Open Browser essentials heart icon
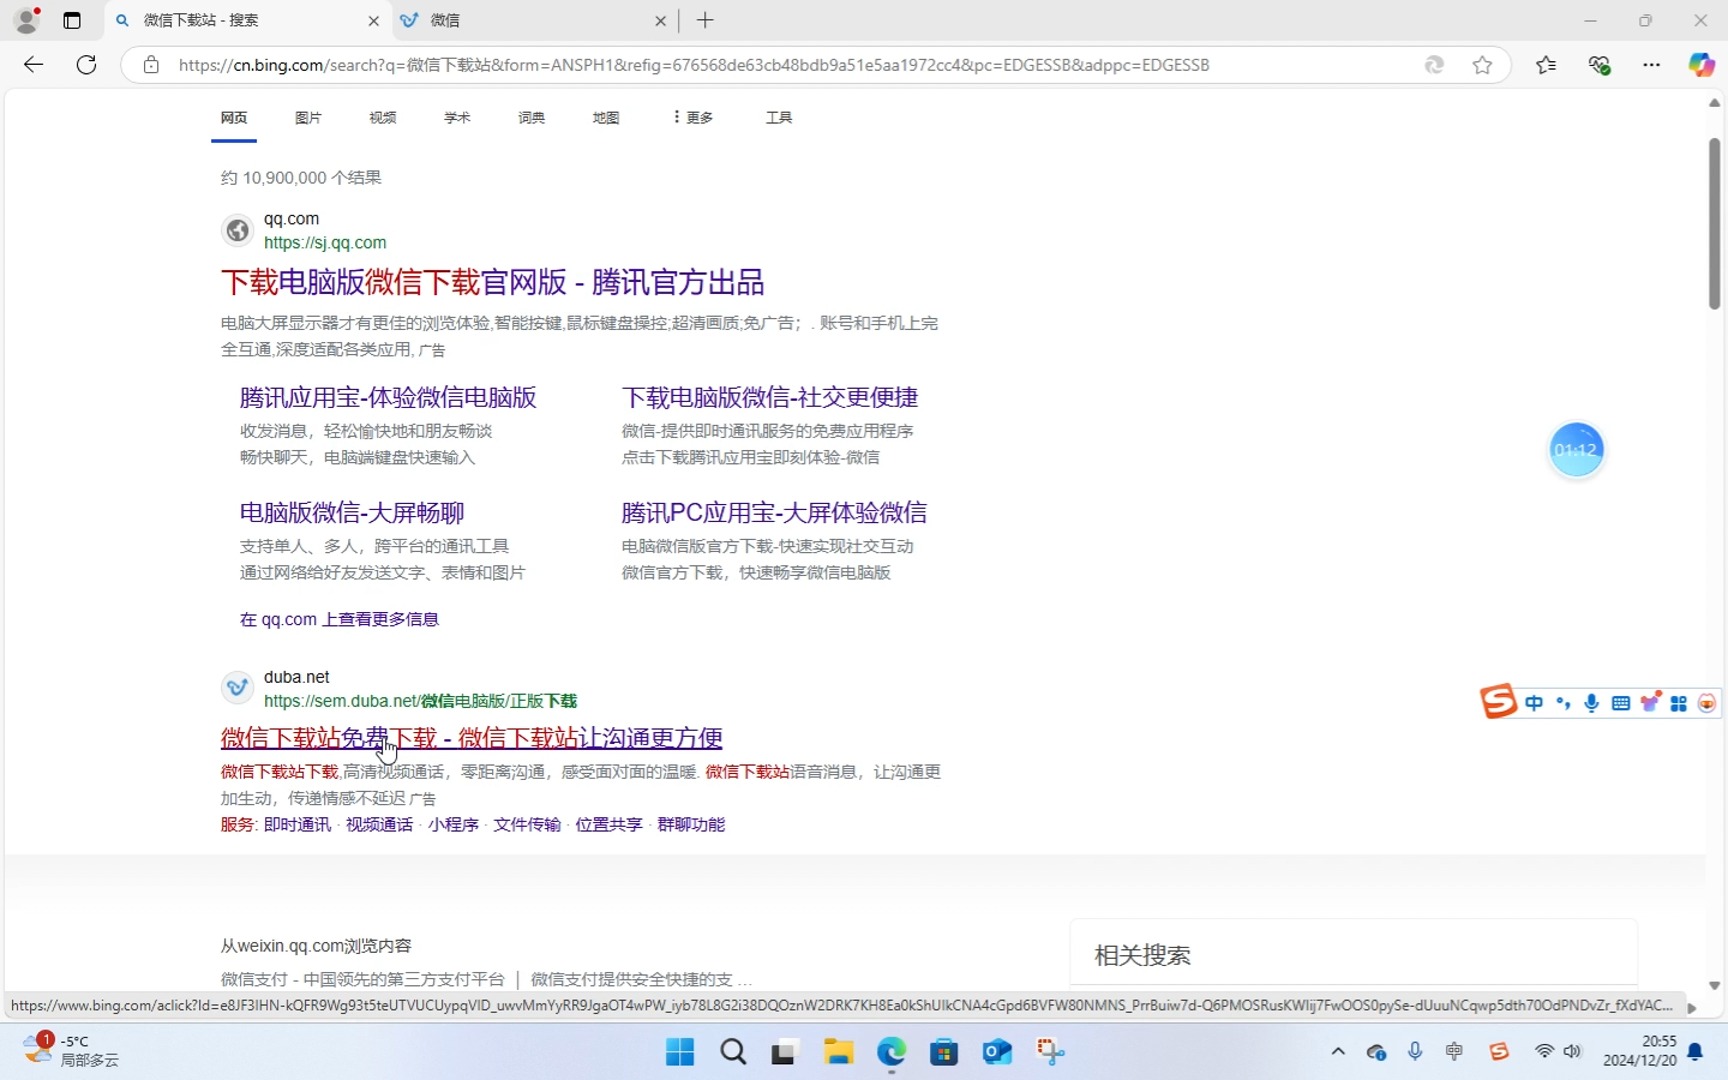This screenshot has width=1728, height=1080. [1599, 65]
